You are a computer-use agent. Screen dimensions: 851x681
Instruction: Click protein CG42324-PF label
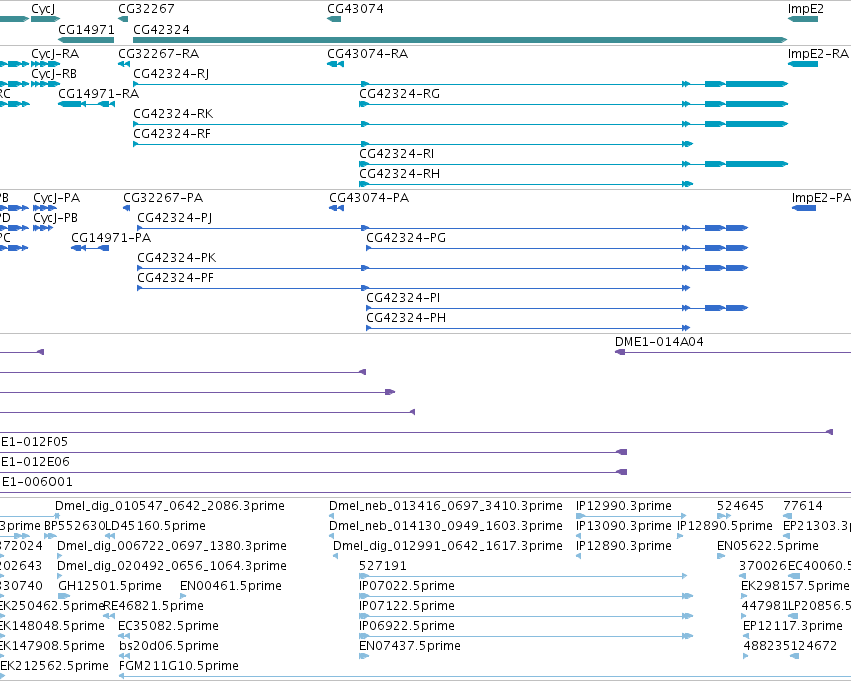(175, 277)
